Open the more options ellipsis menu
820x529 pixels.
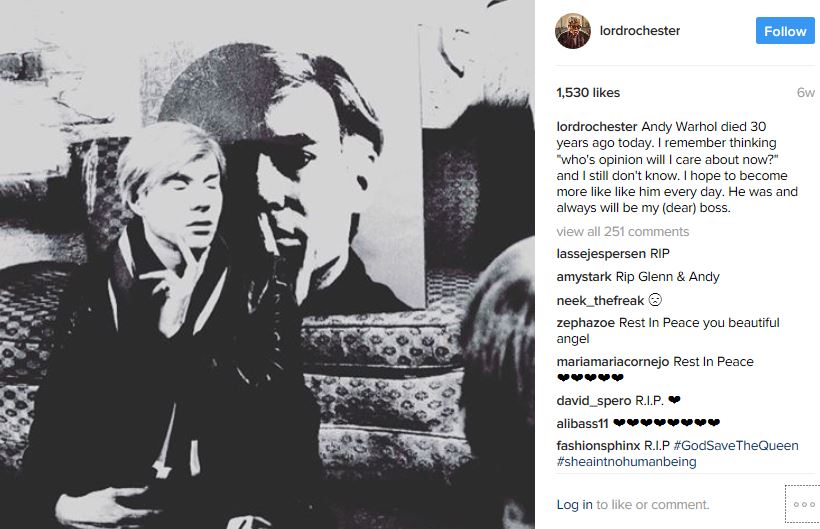tap(803, 504)
